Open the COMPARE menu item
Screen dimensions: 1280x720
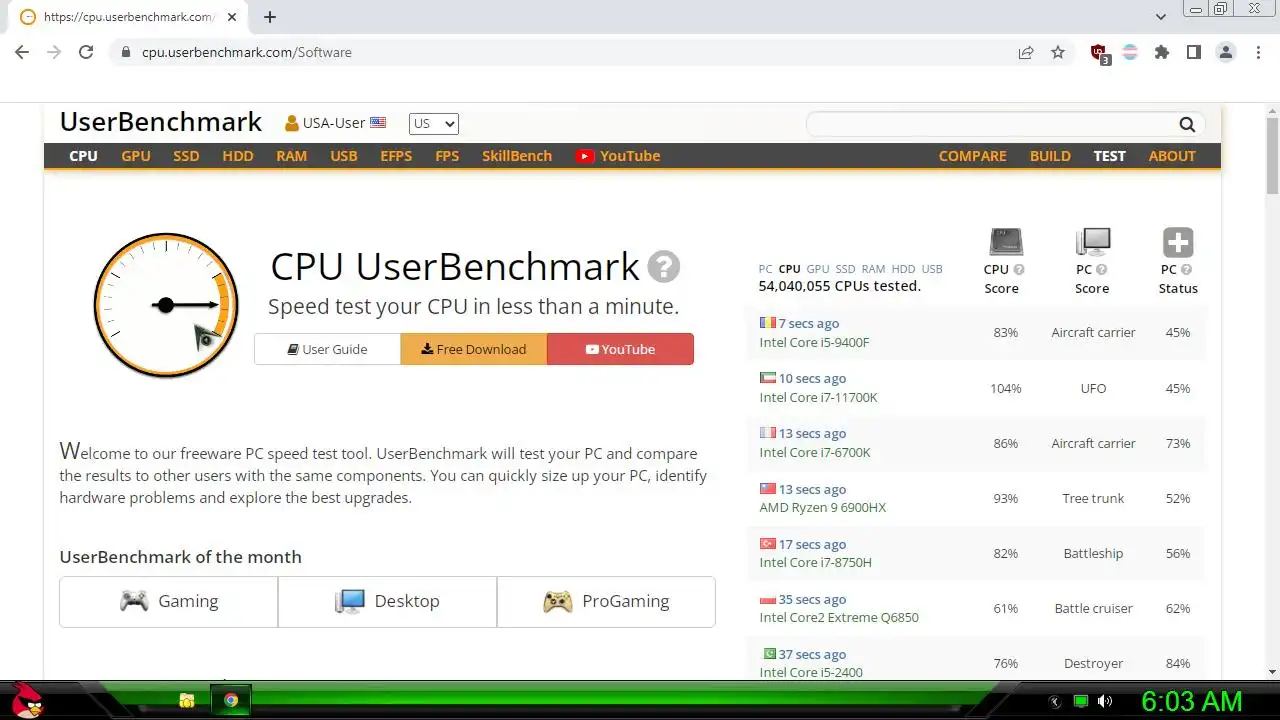point(972,156)
